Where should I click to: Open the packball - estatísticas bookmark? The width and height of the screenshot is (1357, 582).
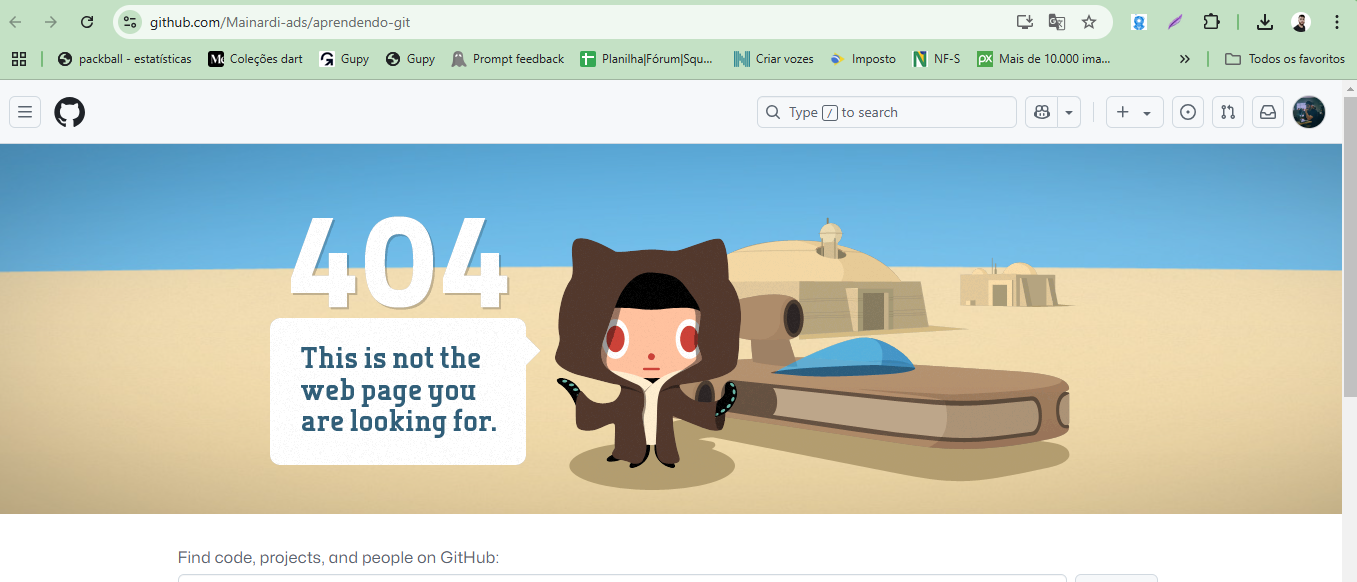pos(125,59)
